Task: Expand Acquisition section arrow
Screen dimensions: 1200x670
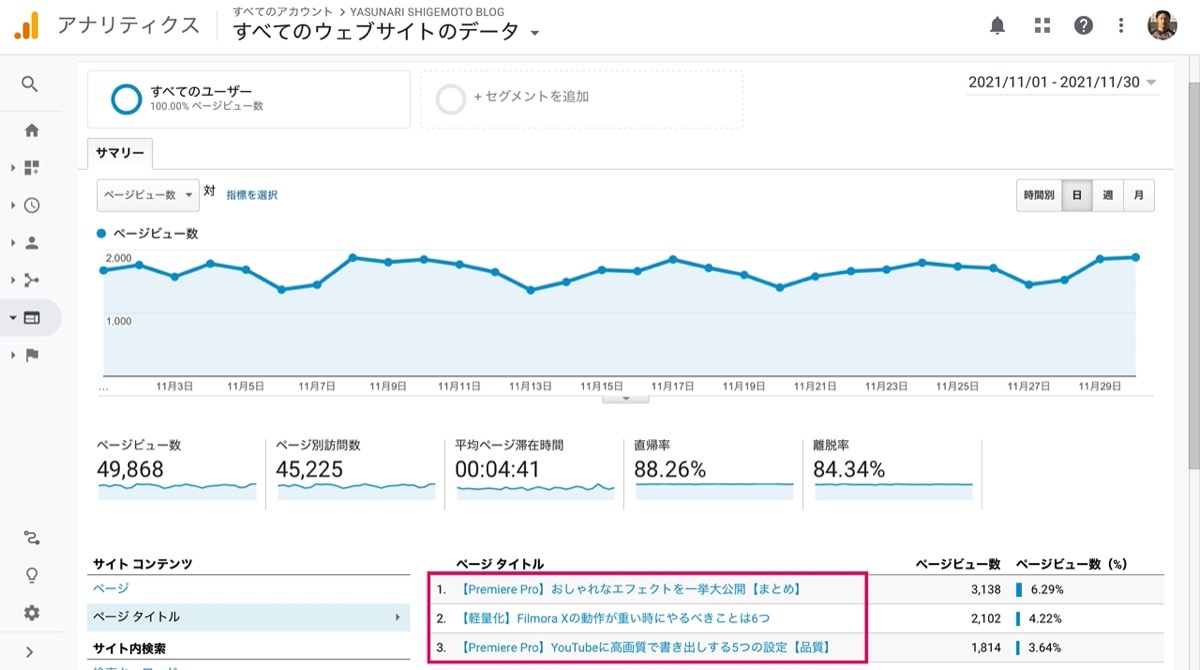Action: (x=13, y=280)
